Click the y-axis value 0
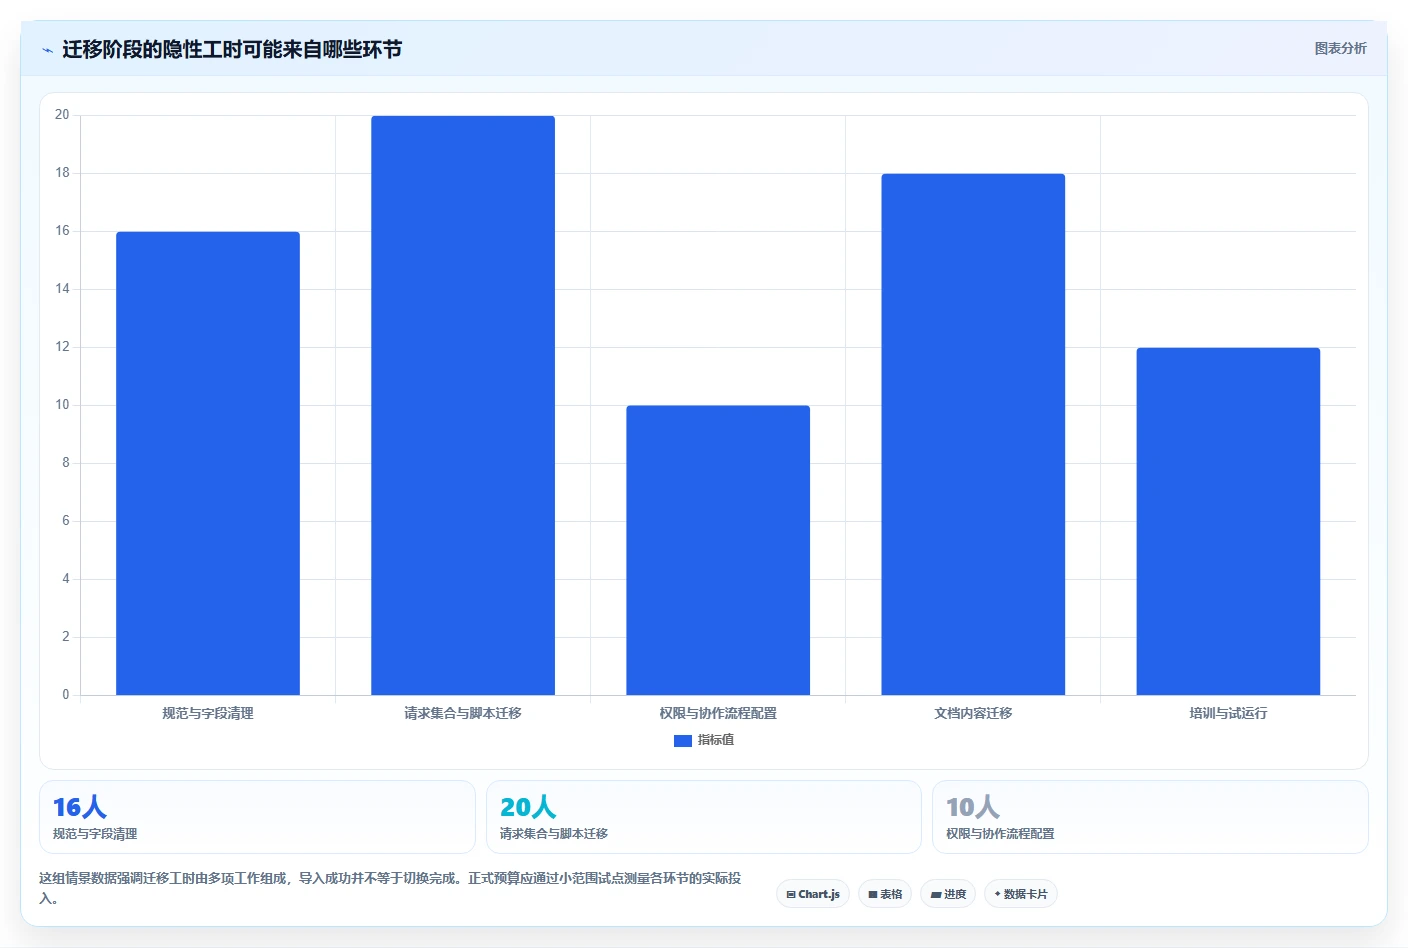1408x948 pixels. 66,695
